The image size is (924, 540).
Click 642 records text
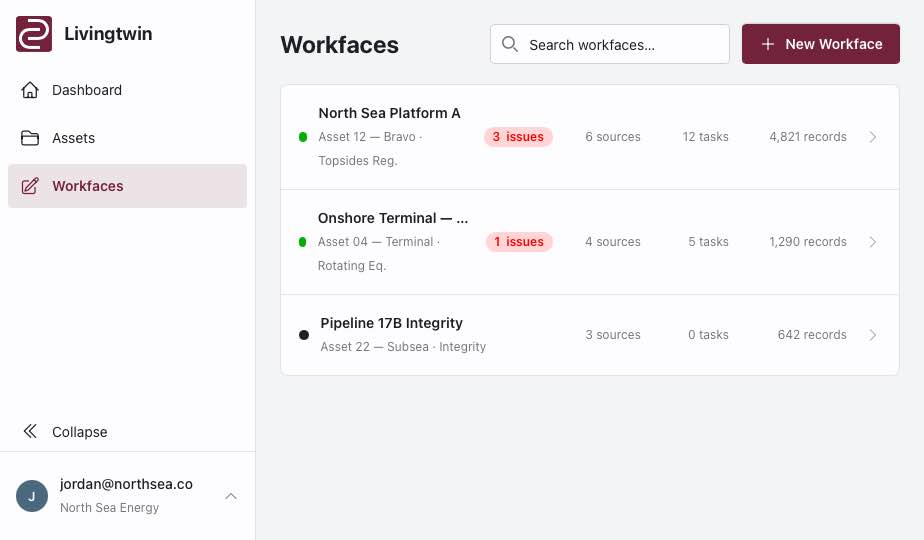(812, 335)
